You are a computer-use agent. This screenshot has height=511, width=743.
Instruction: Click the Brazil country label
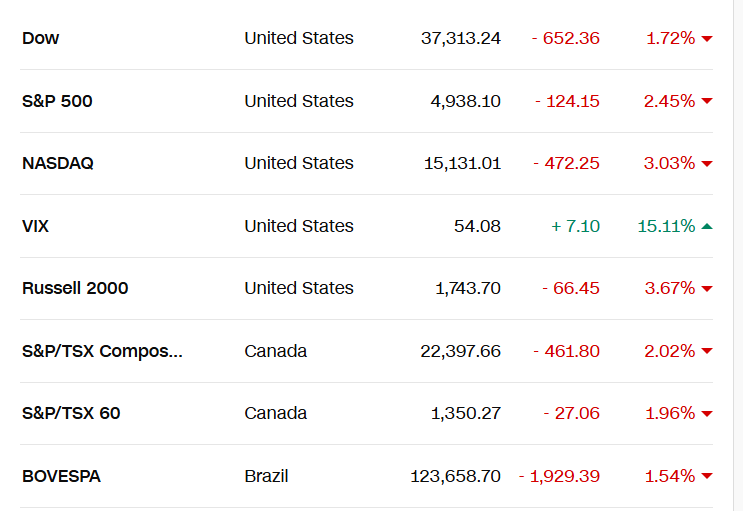pos(266,476)
